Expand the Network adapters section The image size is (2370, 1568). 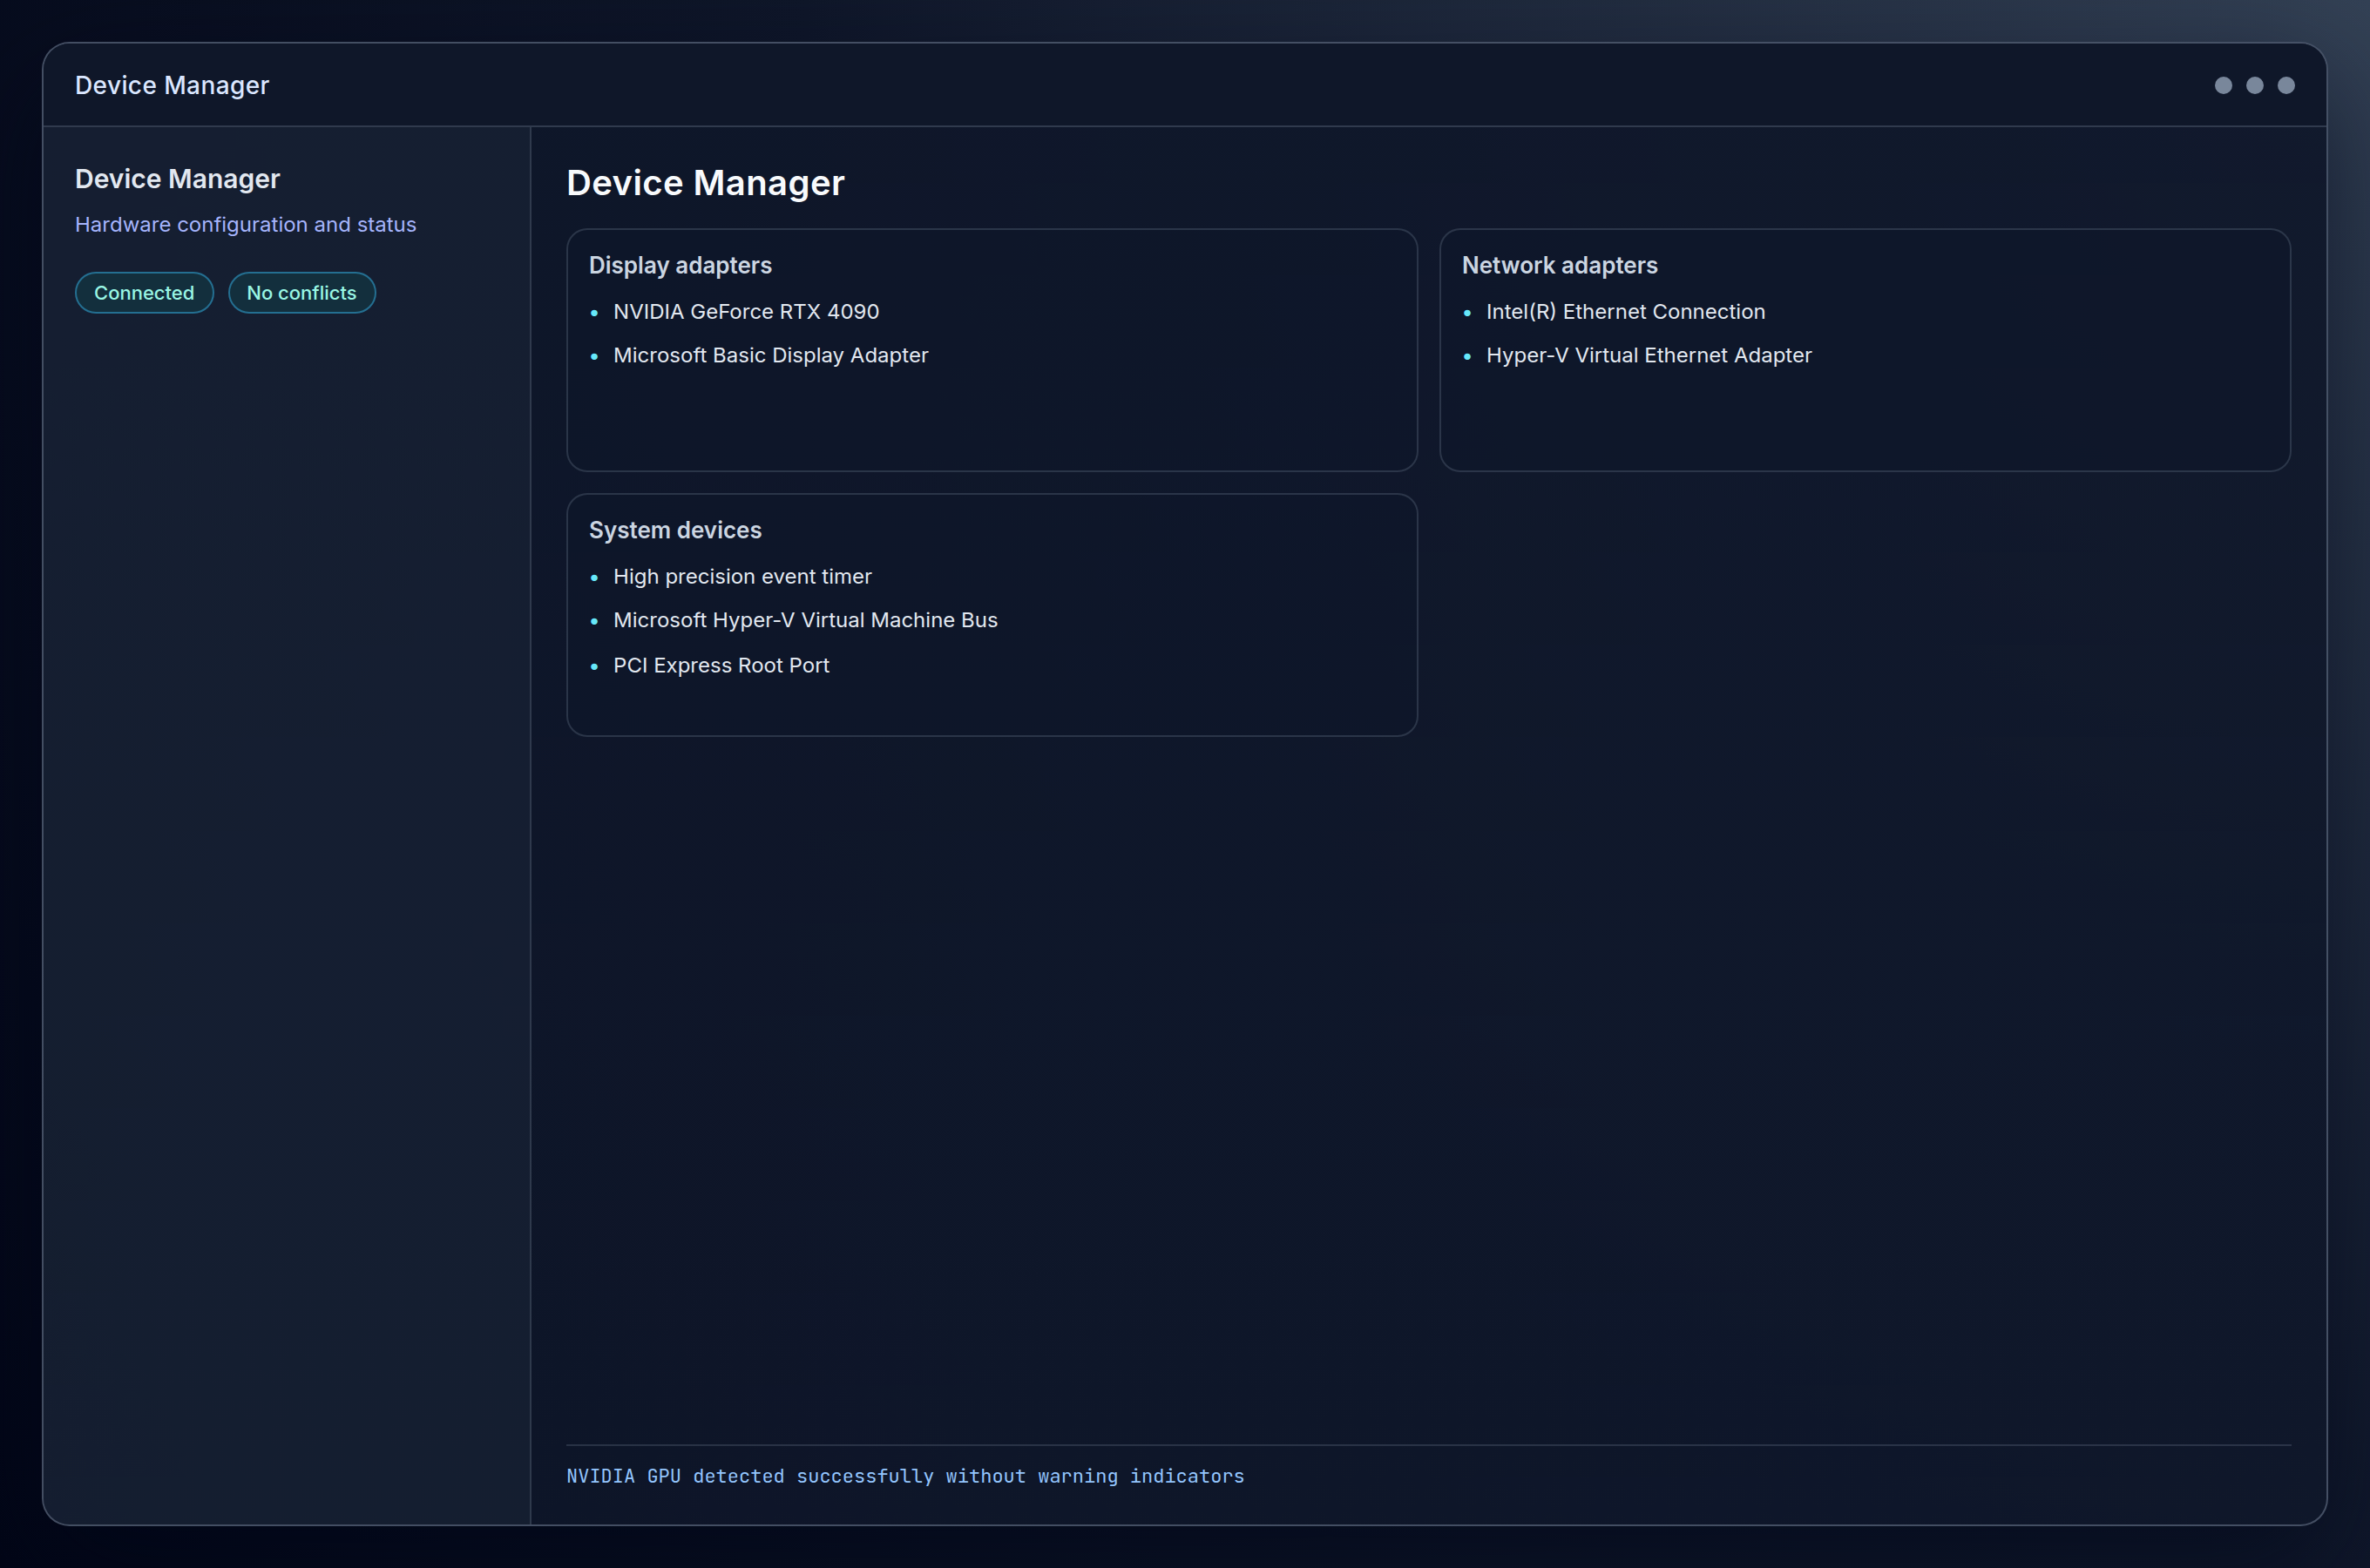[1560, 265]
